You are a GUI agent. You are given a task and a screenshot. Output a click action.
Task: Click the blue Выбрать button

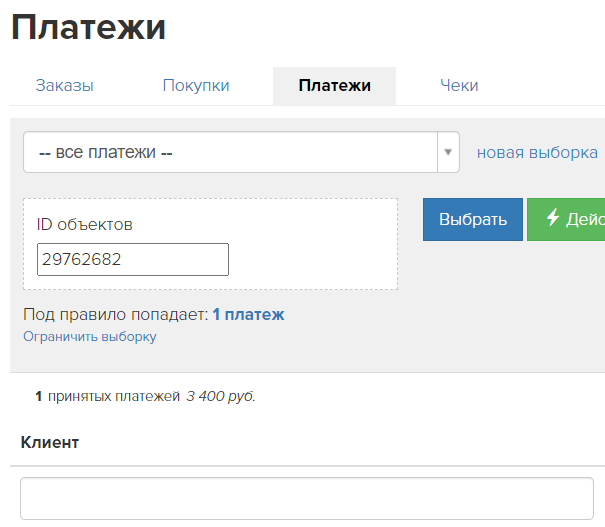pos(473,220)
